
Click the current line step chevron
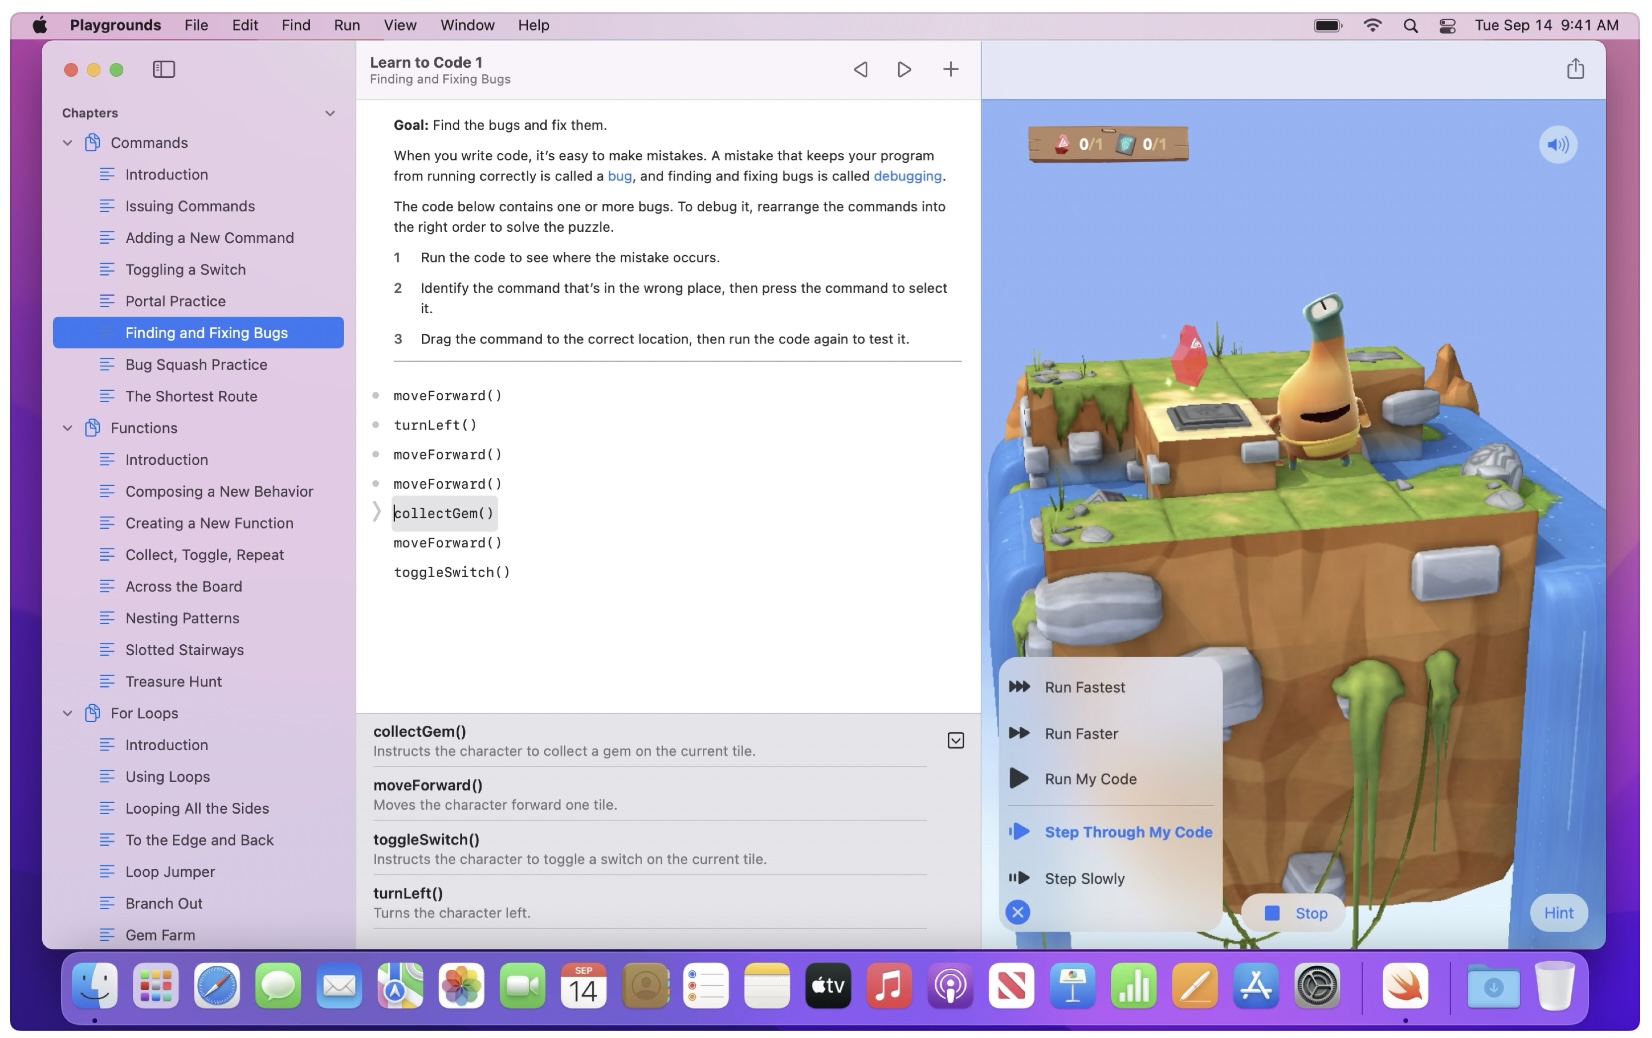377,512
